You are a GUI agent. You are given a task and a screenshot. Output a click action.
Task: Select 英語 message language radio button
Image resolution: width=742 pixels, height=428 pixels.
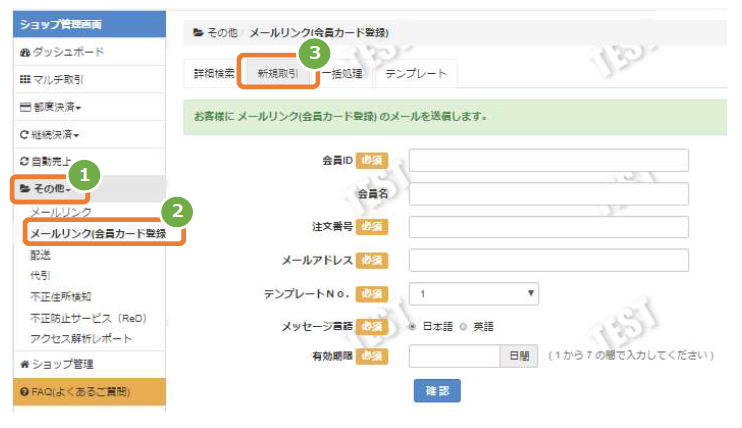click(463, 326)
